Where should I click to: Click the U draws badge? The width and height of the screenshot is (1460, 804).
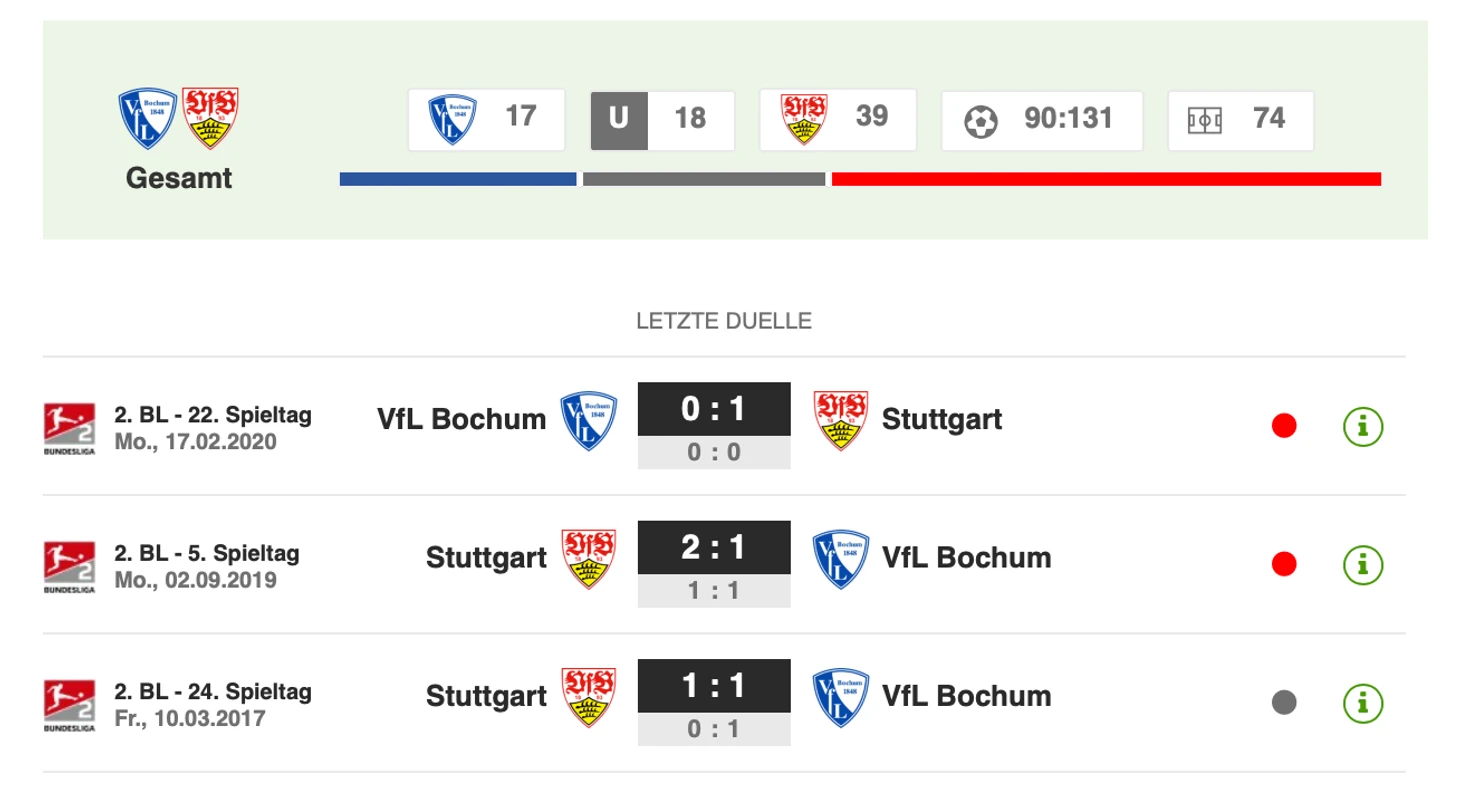[x=619, y=120]
